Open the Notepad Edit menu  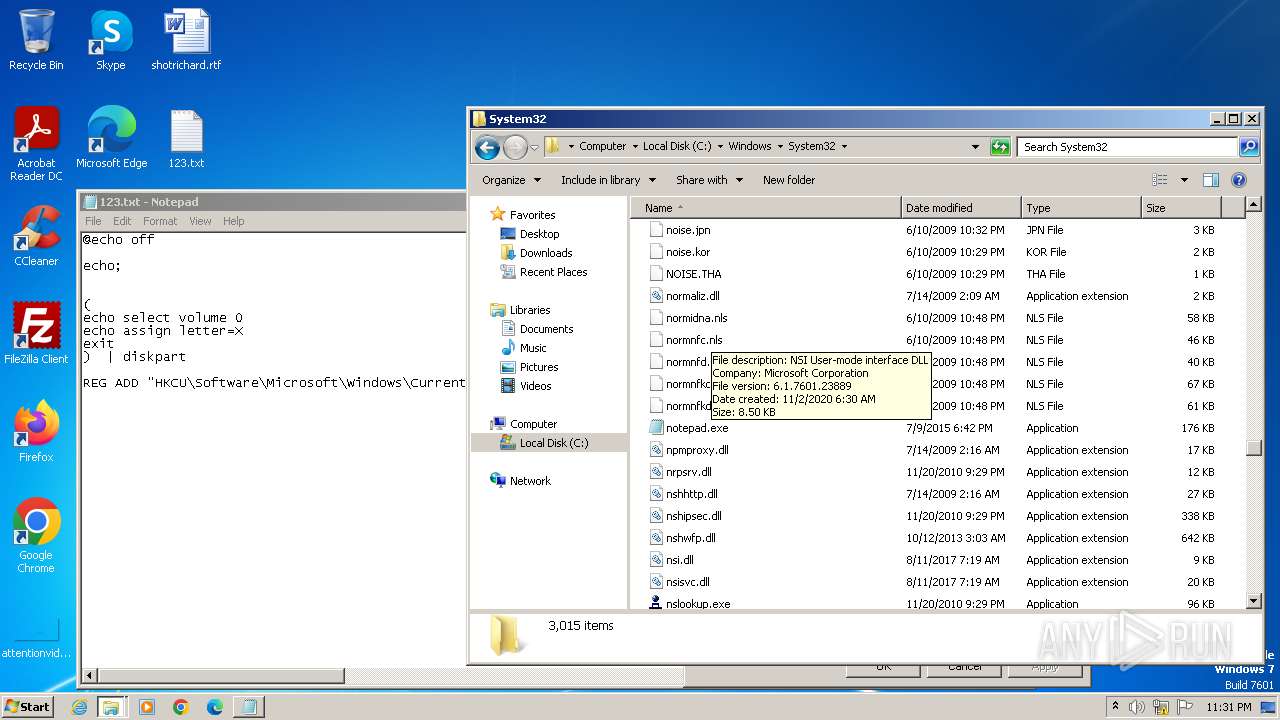[x=122, y=221]
